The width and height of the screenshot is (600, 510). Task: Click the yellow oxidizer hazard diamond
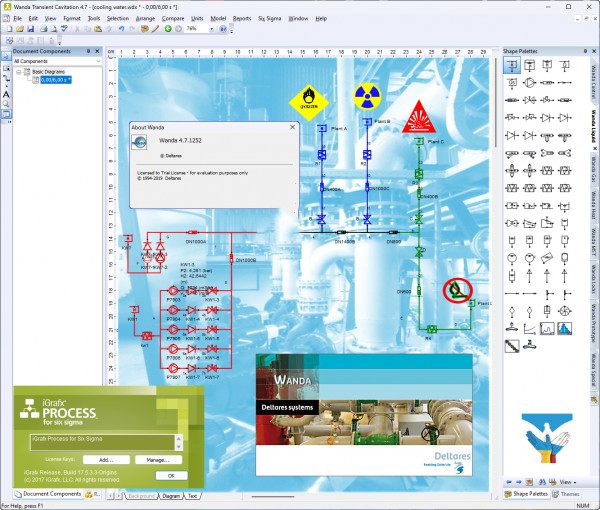(309, 103)
